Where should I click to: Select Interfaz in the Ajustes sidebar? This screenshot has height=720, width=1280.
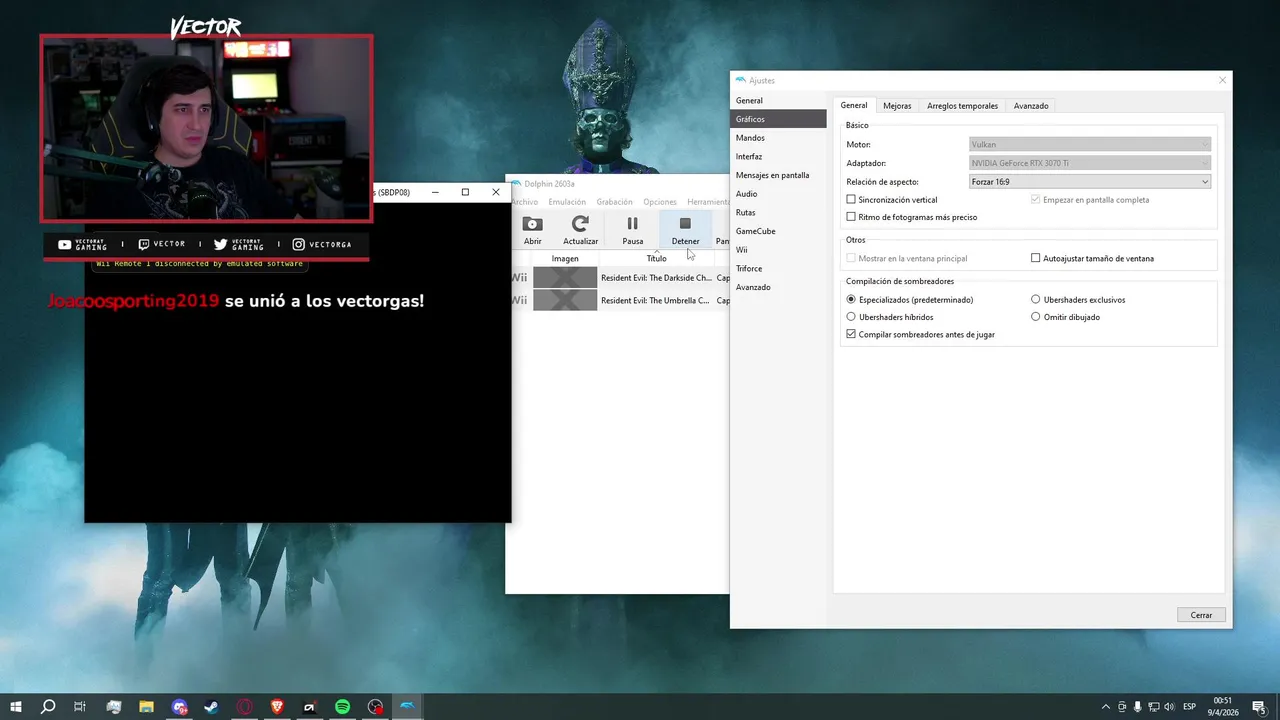pyautogui.click(x=779, y=156)
